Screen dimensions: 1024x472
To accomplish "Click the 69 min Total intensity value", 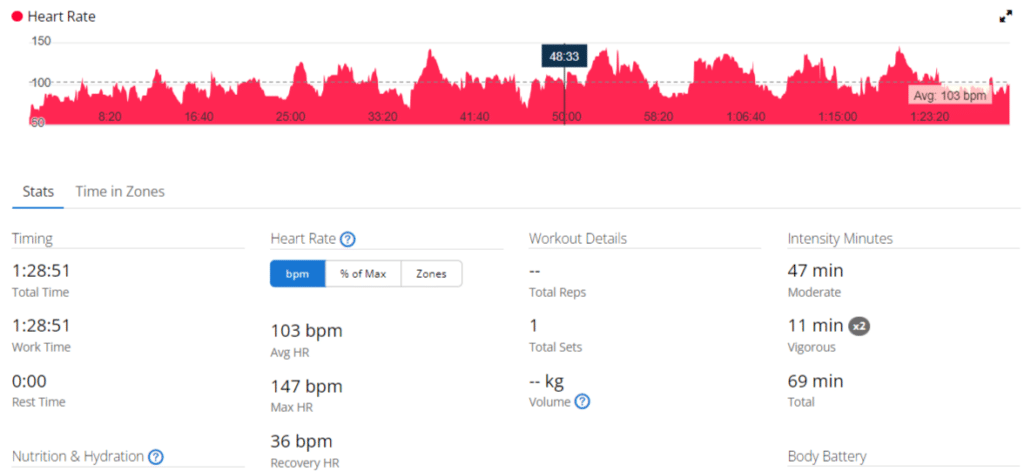I will pos(816,381).
